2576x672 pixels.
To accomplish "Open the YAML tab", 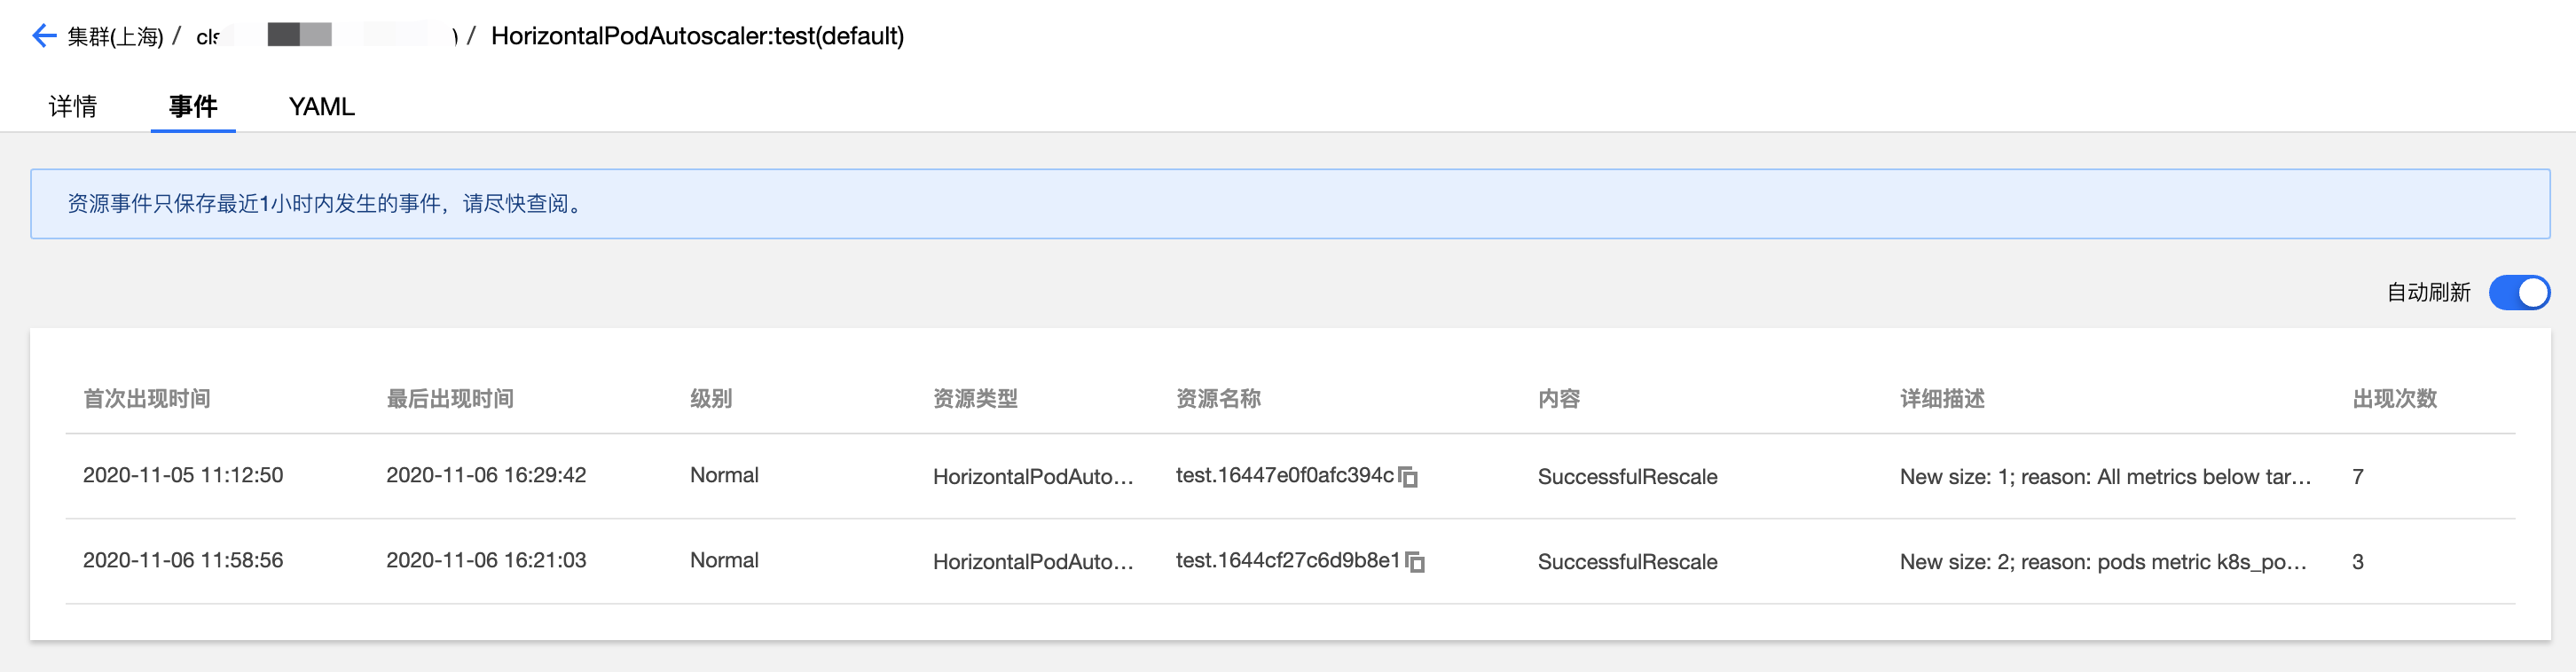I will tap(321, 107).
